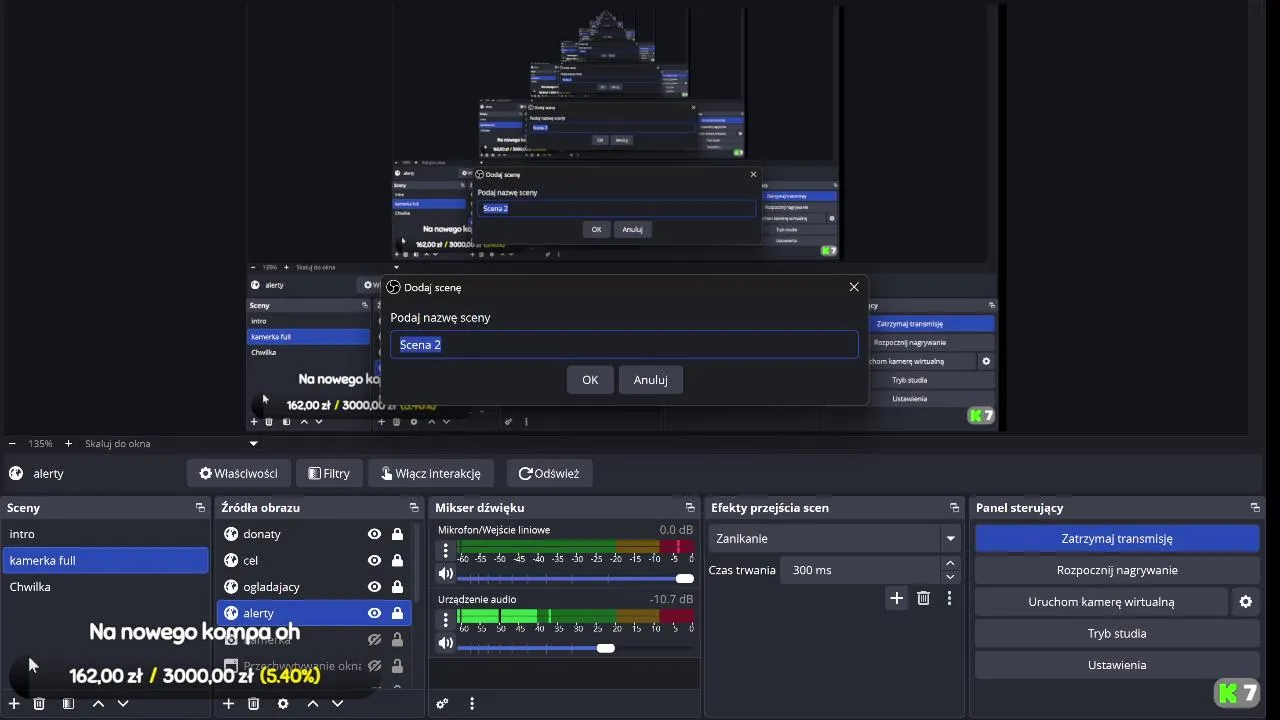Click the Właściwości source toolbar button

point(239,473)
